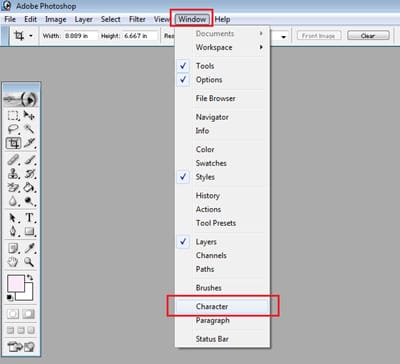Image resolution: width=400 pixels, height=364 pixels.
Task: Open the Select menu
Action: 111,19
